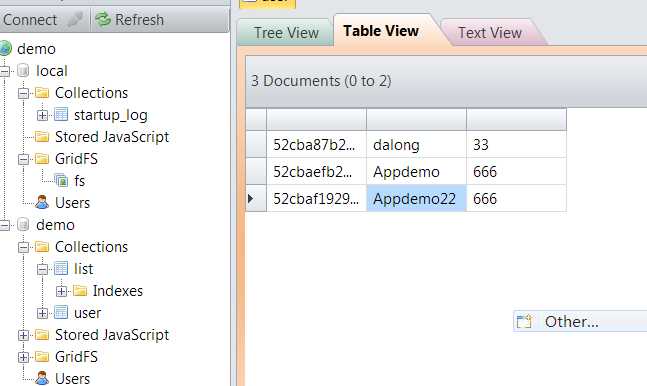Select Stored JavaScript label under local database
647x386 pixels.
[x=112, y=137]
